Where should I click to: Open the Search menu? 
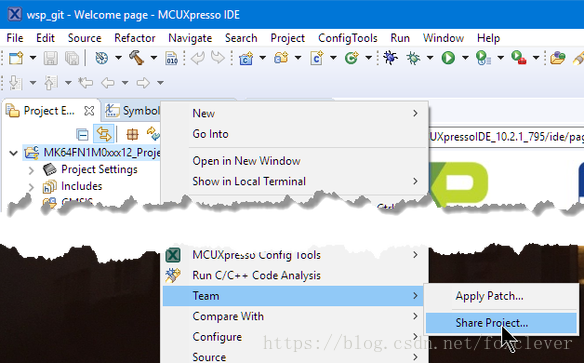(x=241, y=38)
